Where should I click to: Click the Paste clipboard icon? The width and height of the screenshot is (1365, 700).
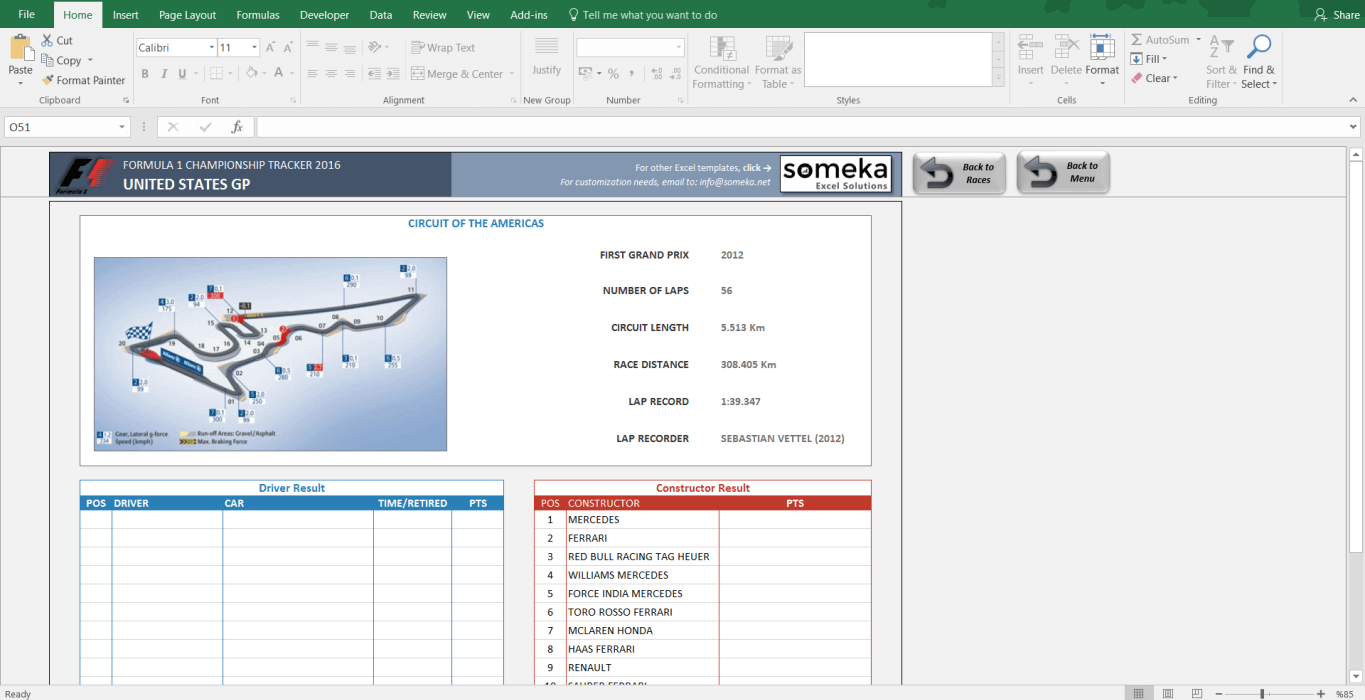[x=20, y=48]
